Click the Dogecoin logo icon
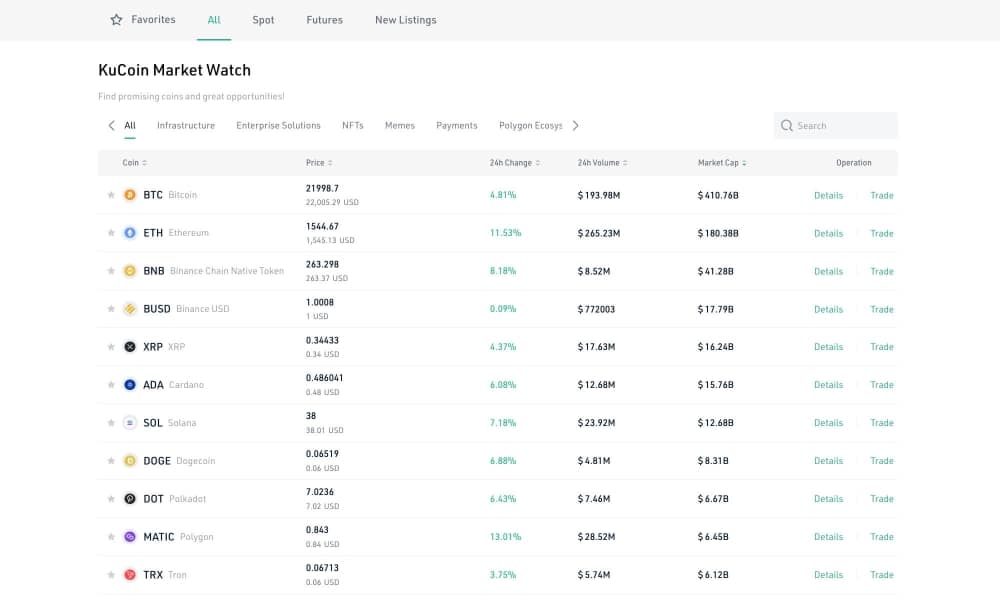The width and height of the screenshot is (1000, 600). [x=129, y=460]
